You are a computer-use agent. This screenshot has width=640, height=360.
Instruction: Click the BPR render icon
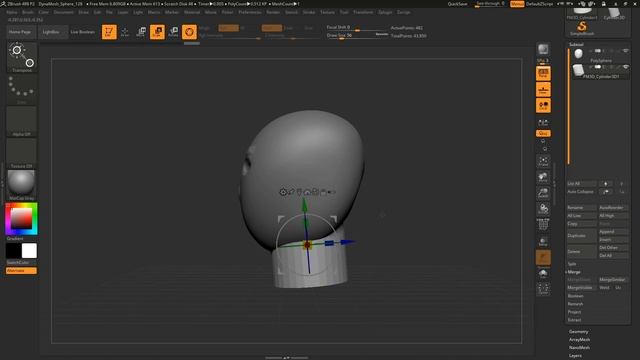543,50
